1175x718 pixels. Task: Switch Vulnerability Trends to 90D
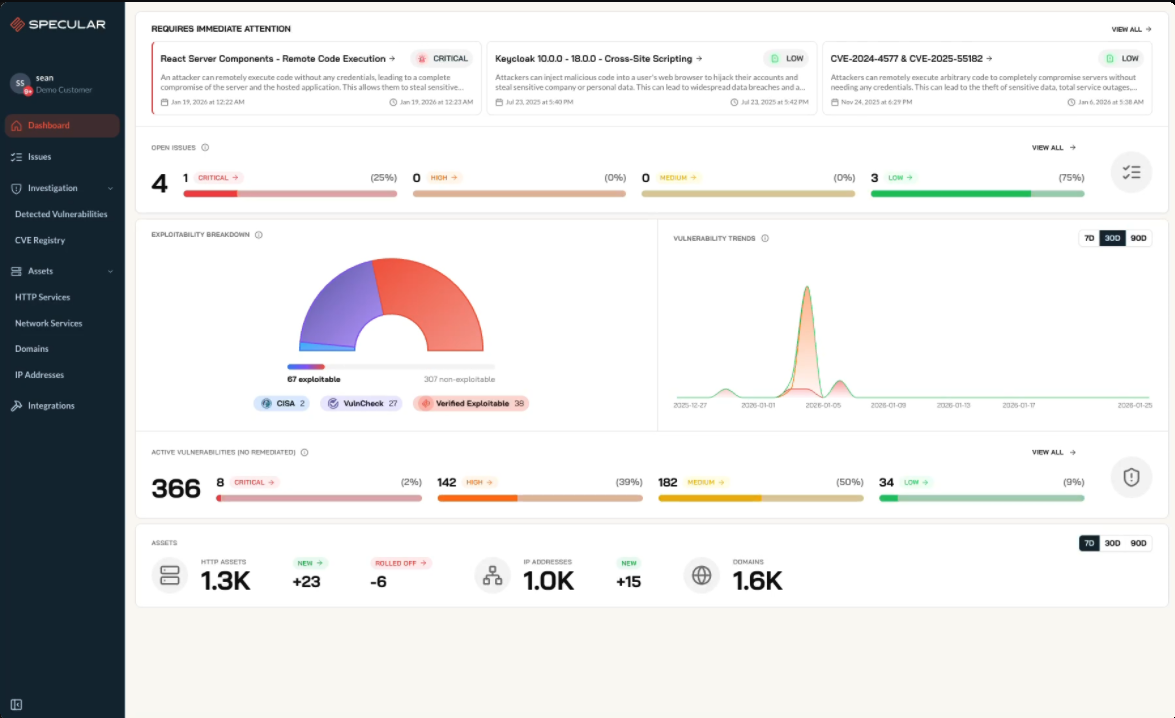point(1138,238)
